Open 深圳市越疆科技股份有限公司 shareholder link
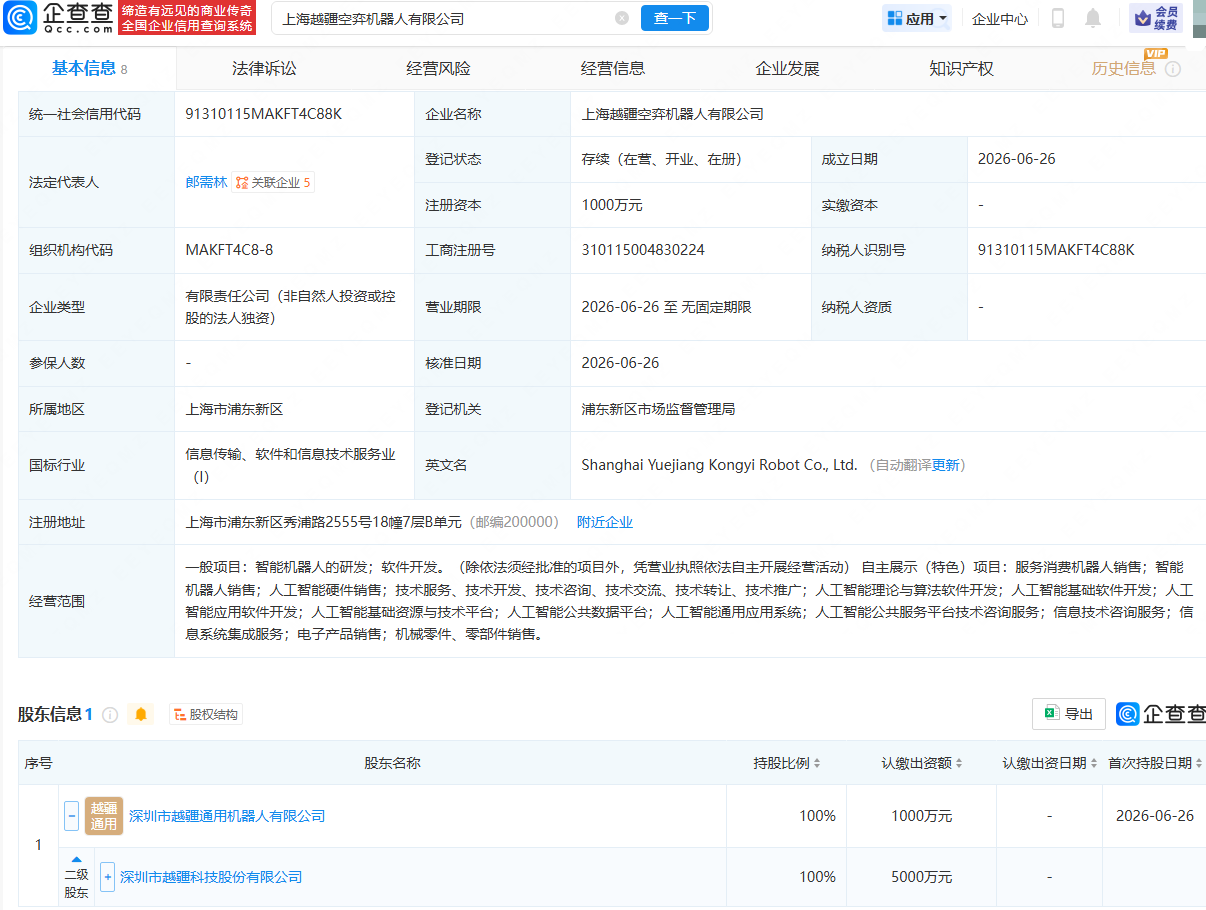This screenshot has width=1206, height=910. coord(211,877)
